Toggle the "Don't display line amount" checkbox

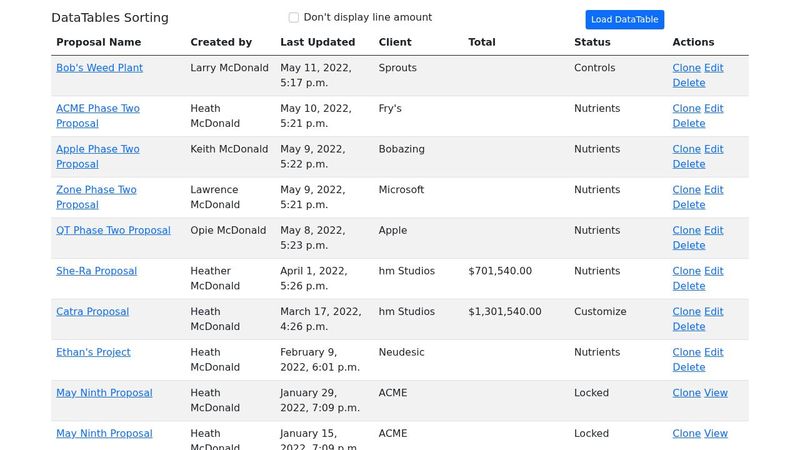294,17
